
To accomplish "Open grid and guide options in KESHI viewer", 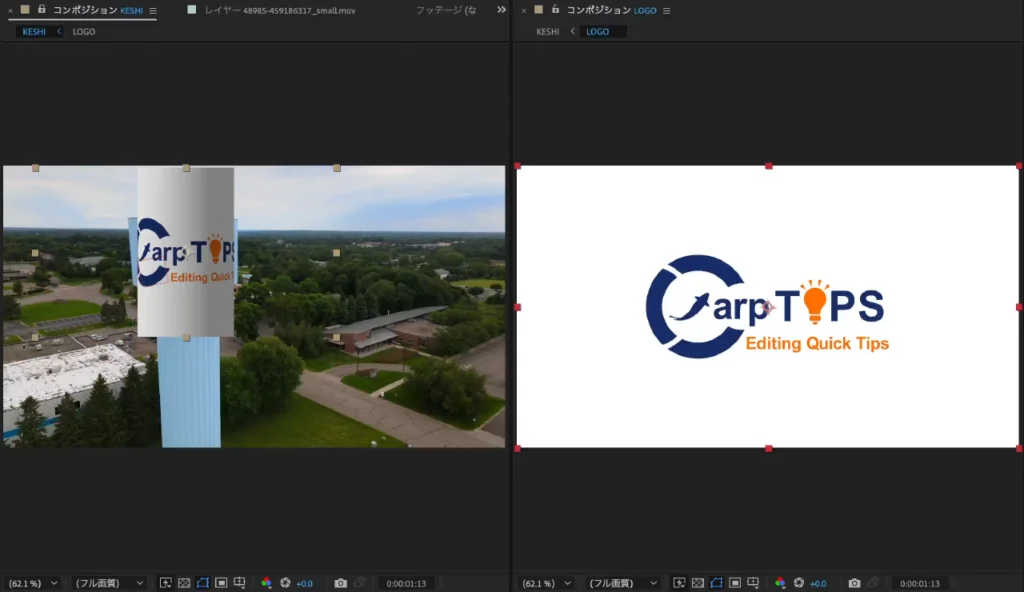I will pos(240,583).
